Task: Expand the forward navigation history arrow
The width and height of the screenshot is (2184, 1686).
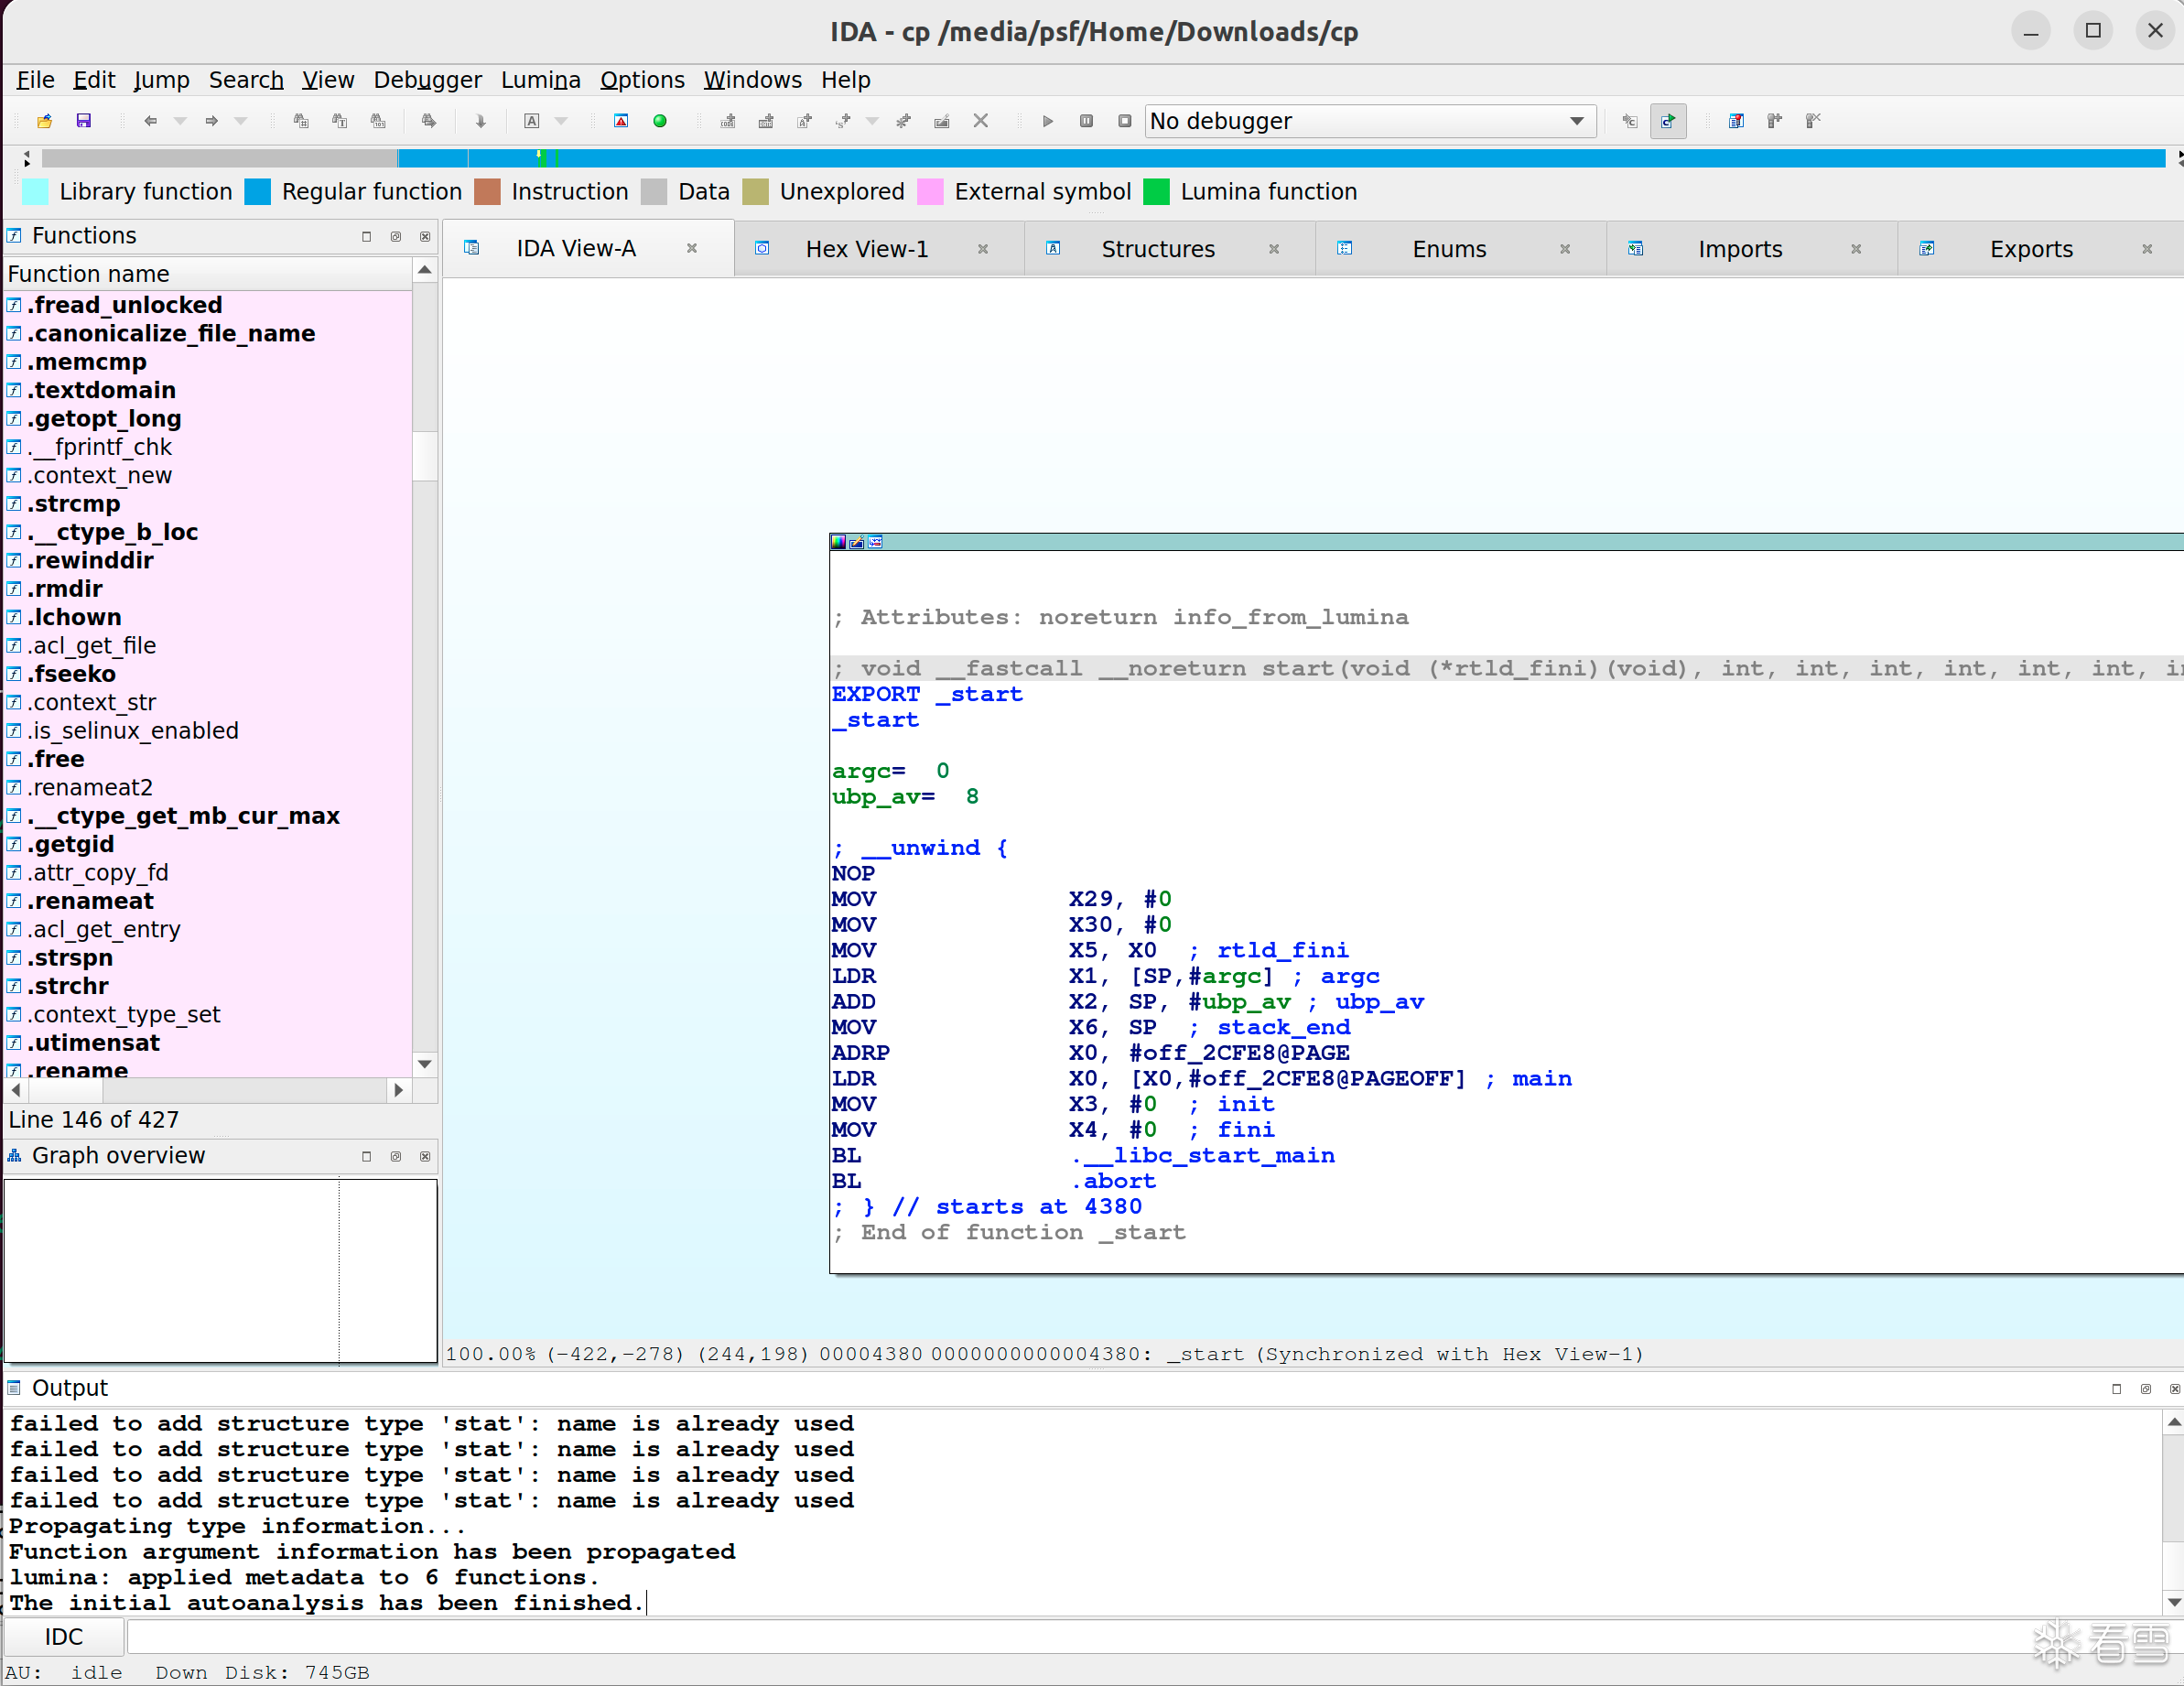Action: (241, 121)
